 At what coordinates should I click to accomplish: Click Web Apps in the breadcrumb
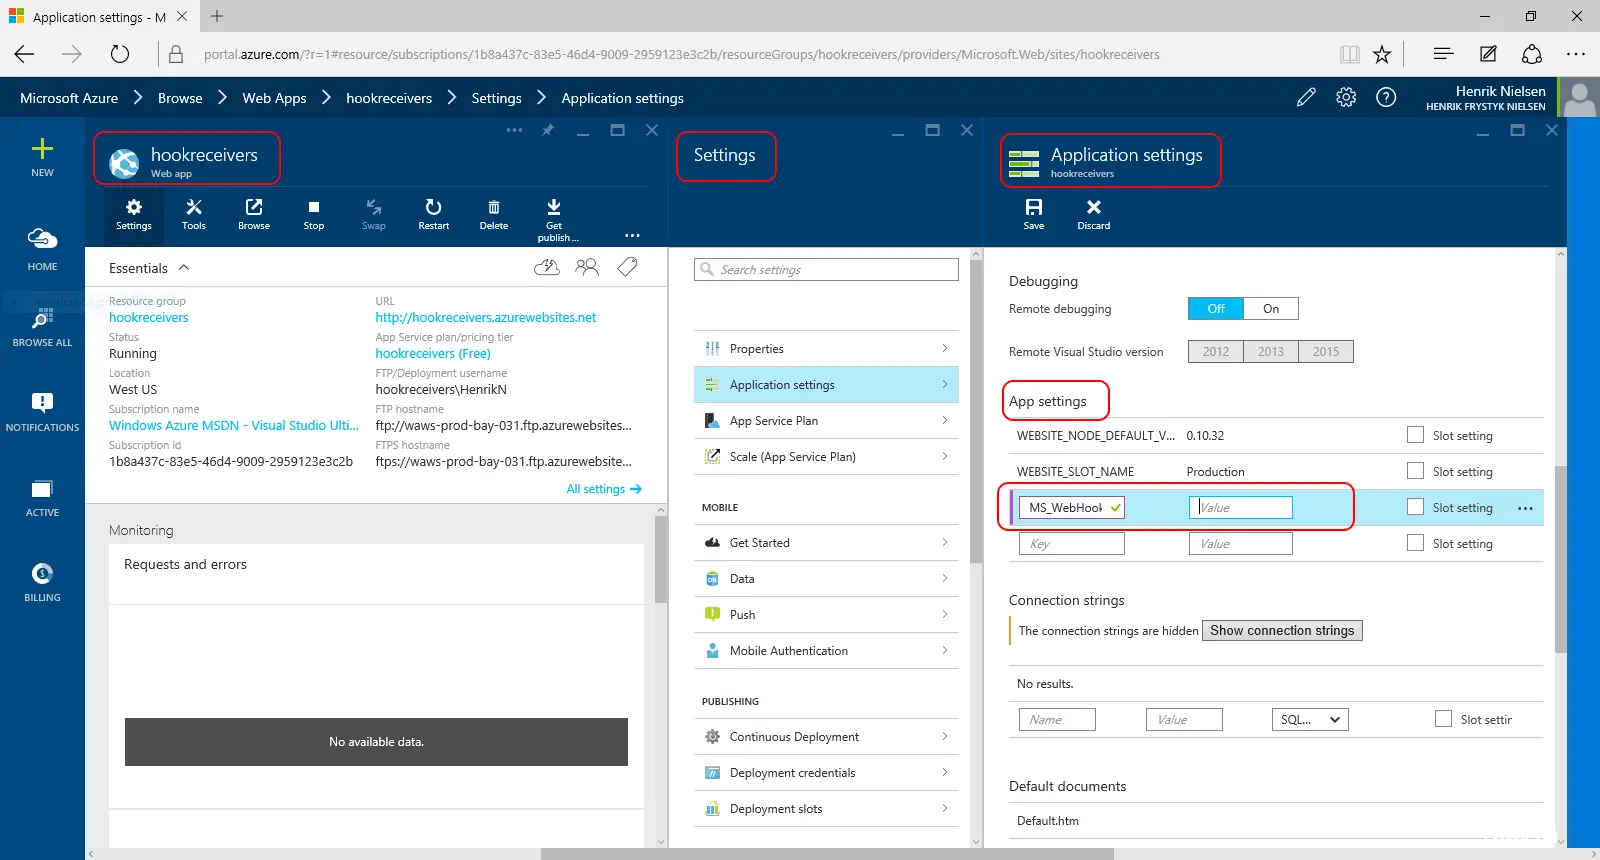274,98
